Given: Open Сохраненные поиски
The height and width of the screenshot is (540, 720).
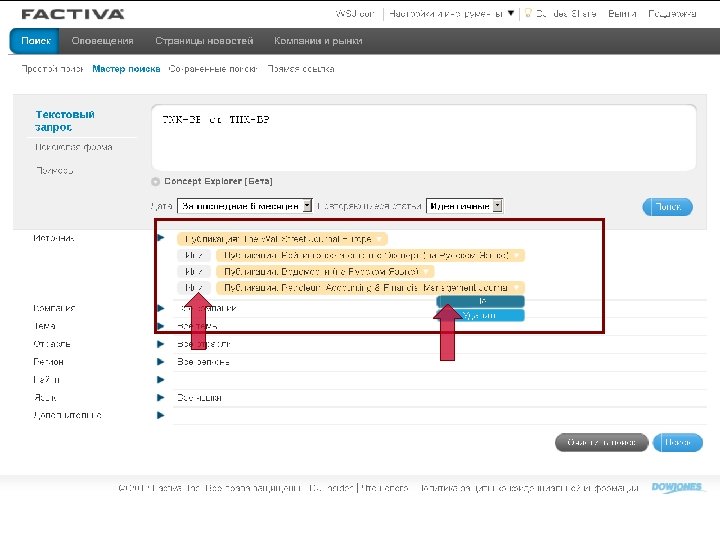Looking at the screenshot, I should 213,69.
